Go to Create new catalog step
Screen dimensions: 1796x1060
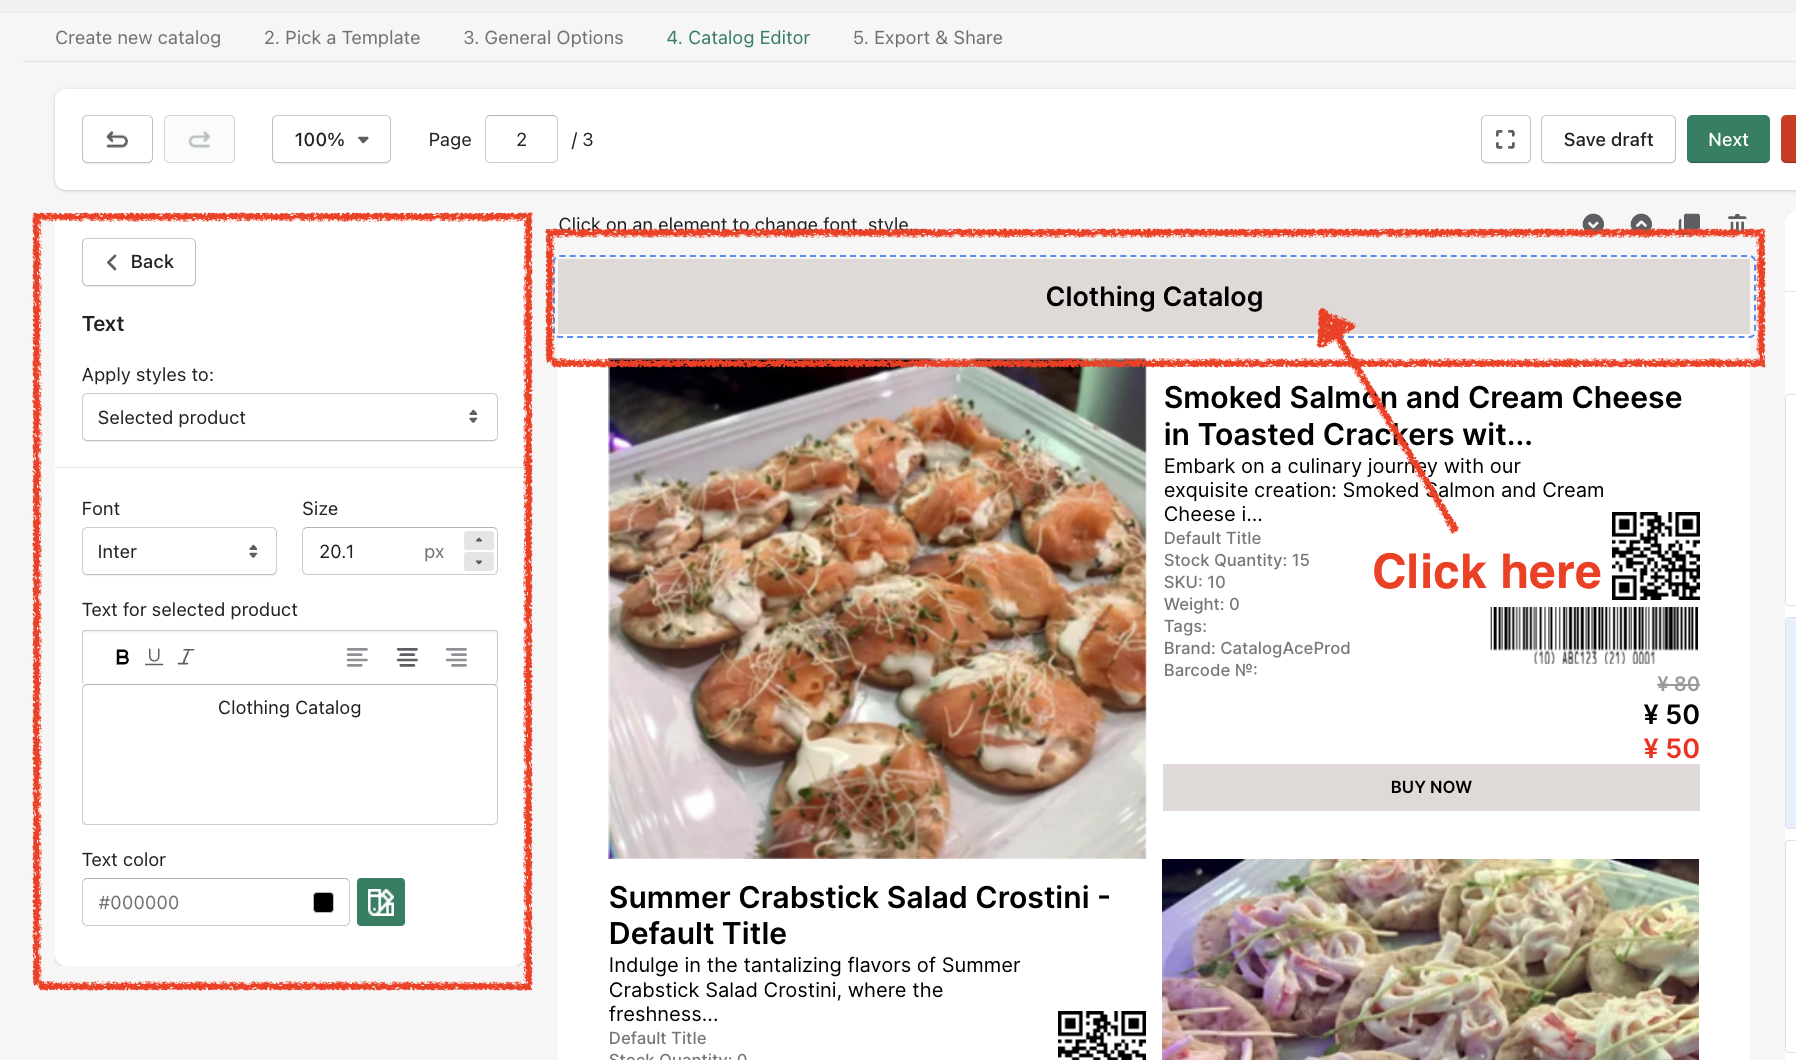tap(138, 38)
